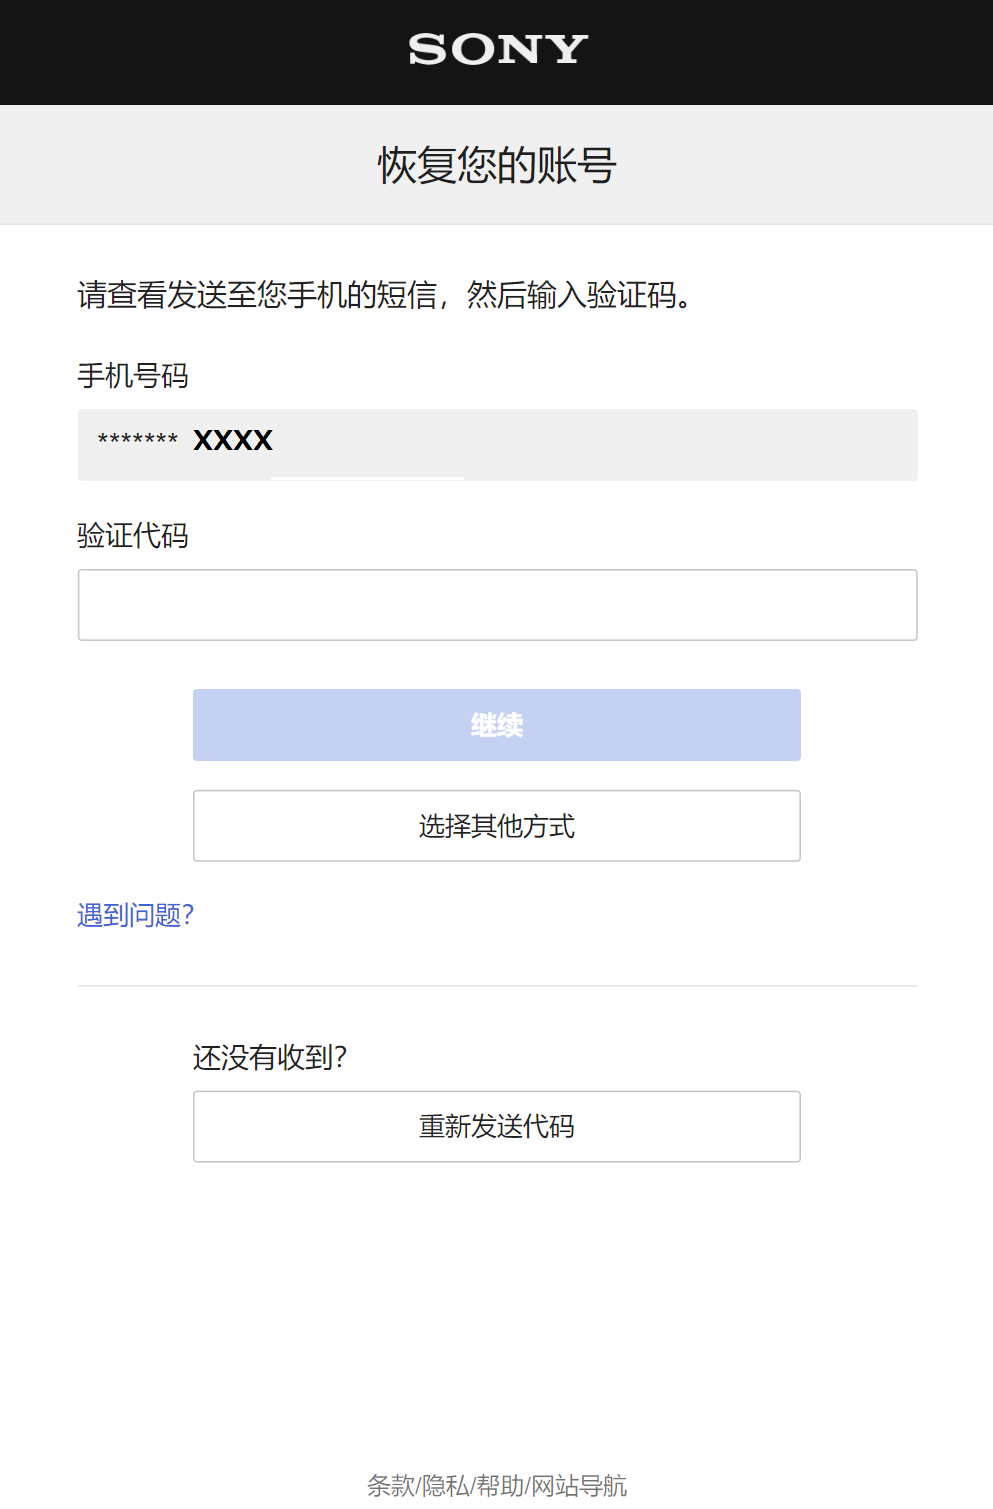Click the 验证代码 label text
Screen dimensions: 993x1509
point(130,537)
